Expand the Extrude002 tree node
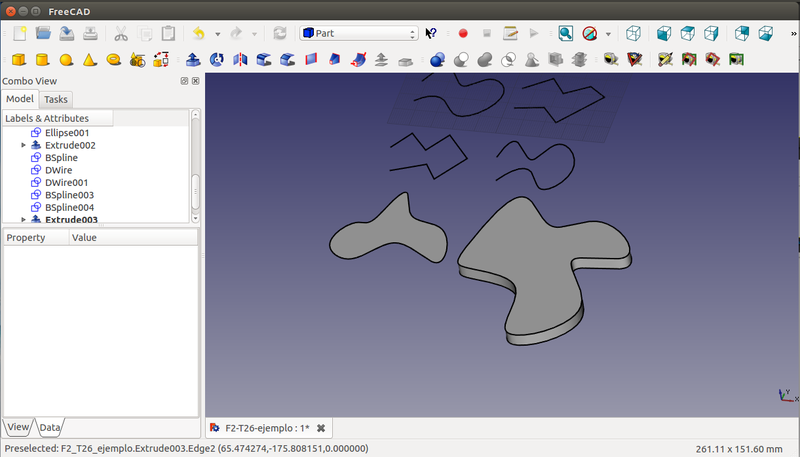 (x=23, y=145)
